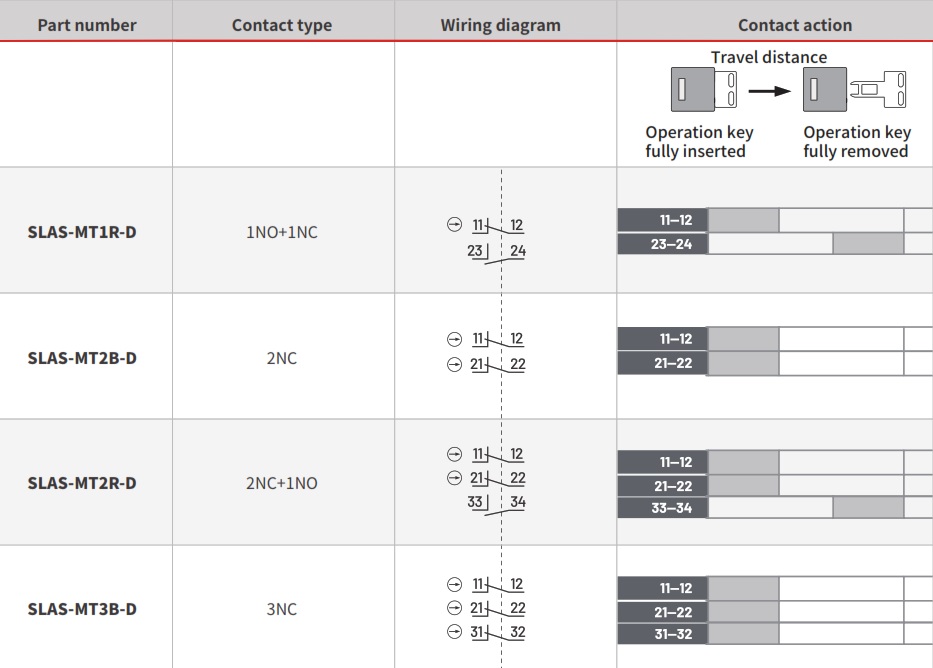Click the SLAS-MT2B-D part number
This screenshot has height=668, width=933.
click(x=82, y=358)
